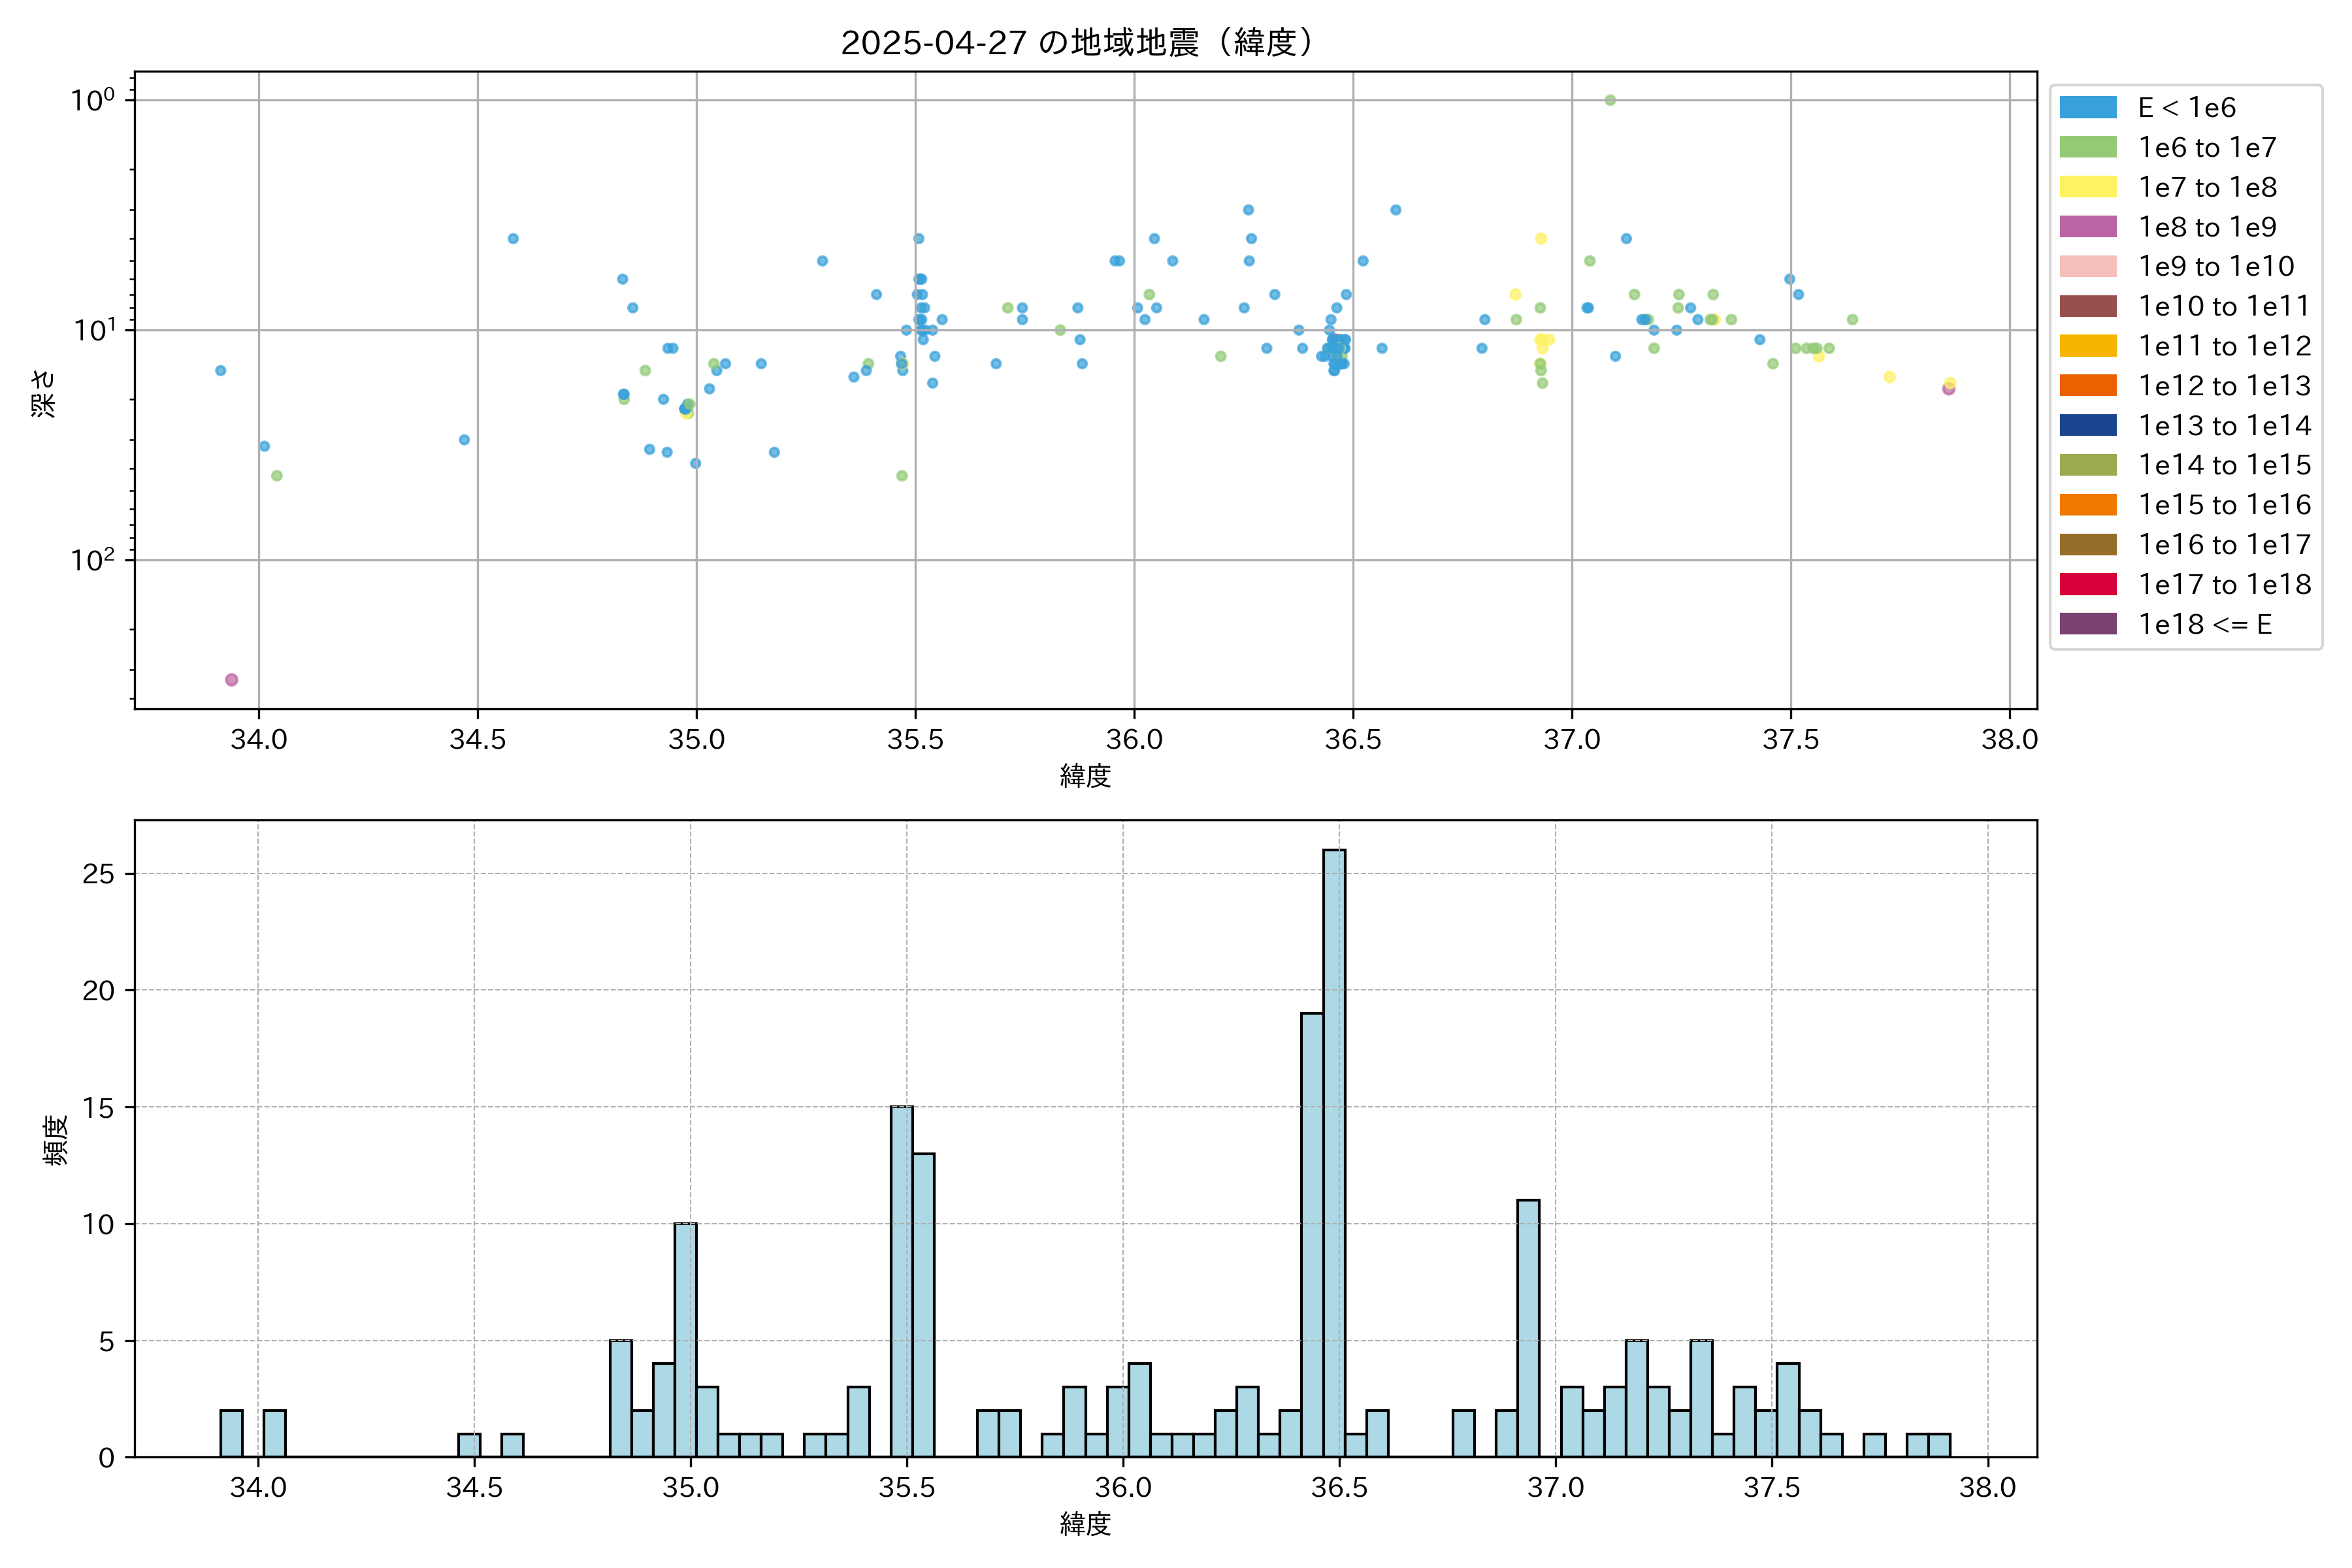Click the purple 1e18 <= E swatch
Screen dimensions: 2352x1568
(2088, 624)
